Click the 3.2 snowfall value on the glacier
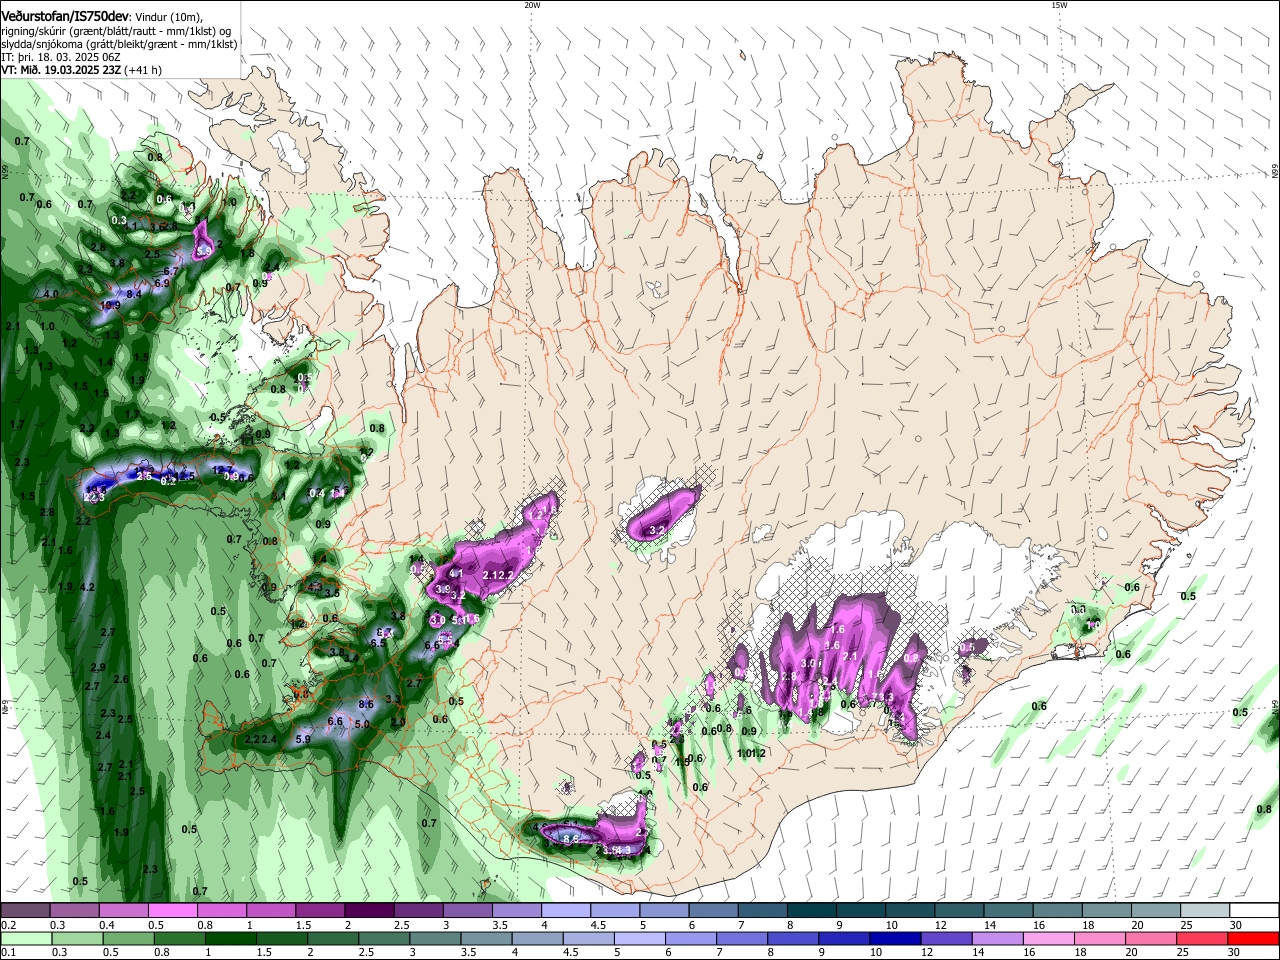Viewport: 1280px width, 960px height. [x=658, y=529]
